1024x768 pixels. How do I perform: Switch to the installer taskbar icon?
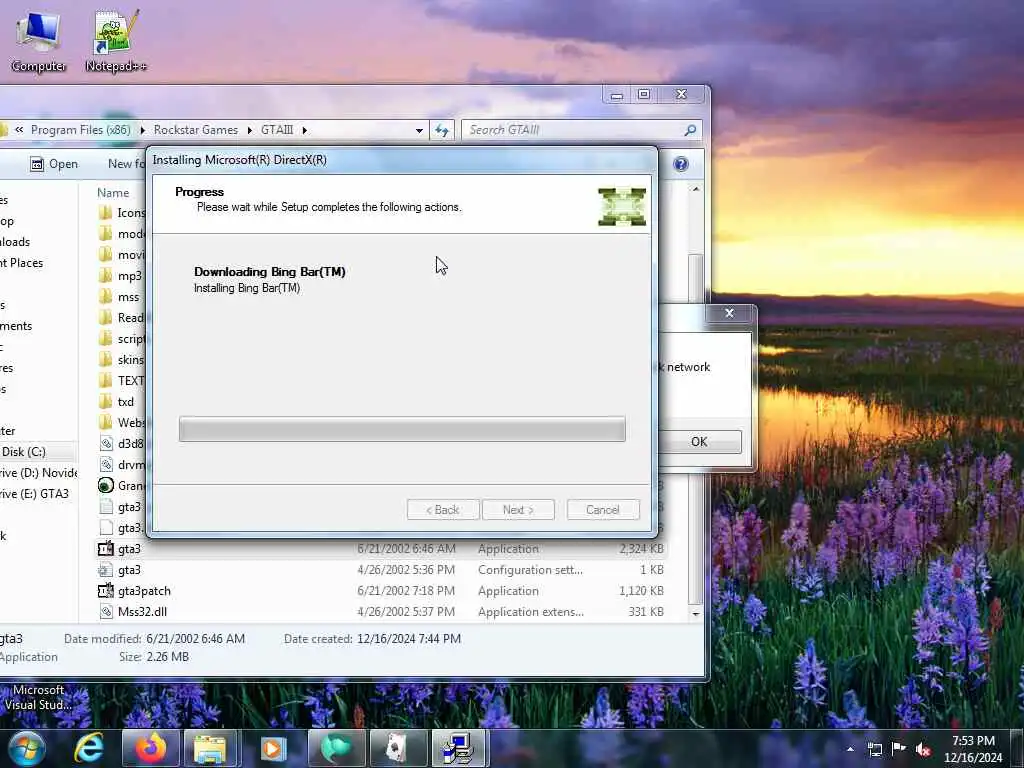pyautogui.click(x=458, y=748)
